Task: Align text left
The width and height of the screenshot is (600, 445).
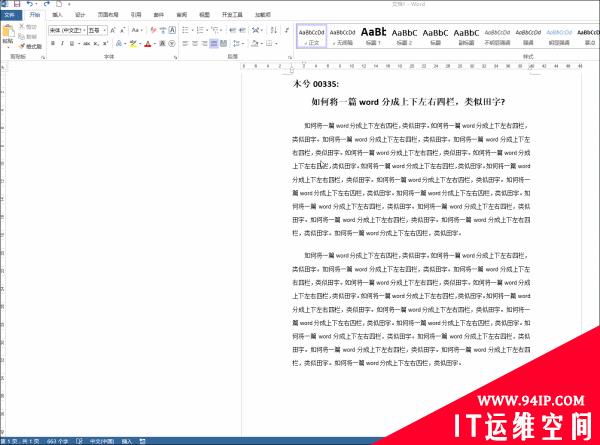Action: tap(186, 44)
